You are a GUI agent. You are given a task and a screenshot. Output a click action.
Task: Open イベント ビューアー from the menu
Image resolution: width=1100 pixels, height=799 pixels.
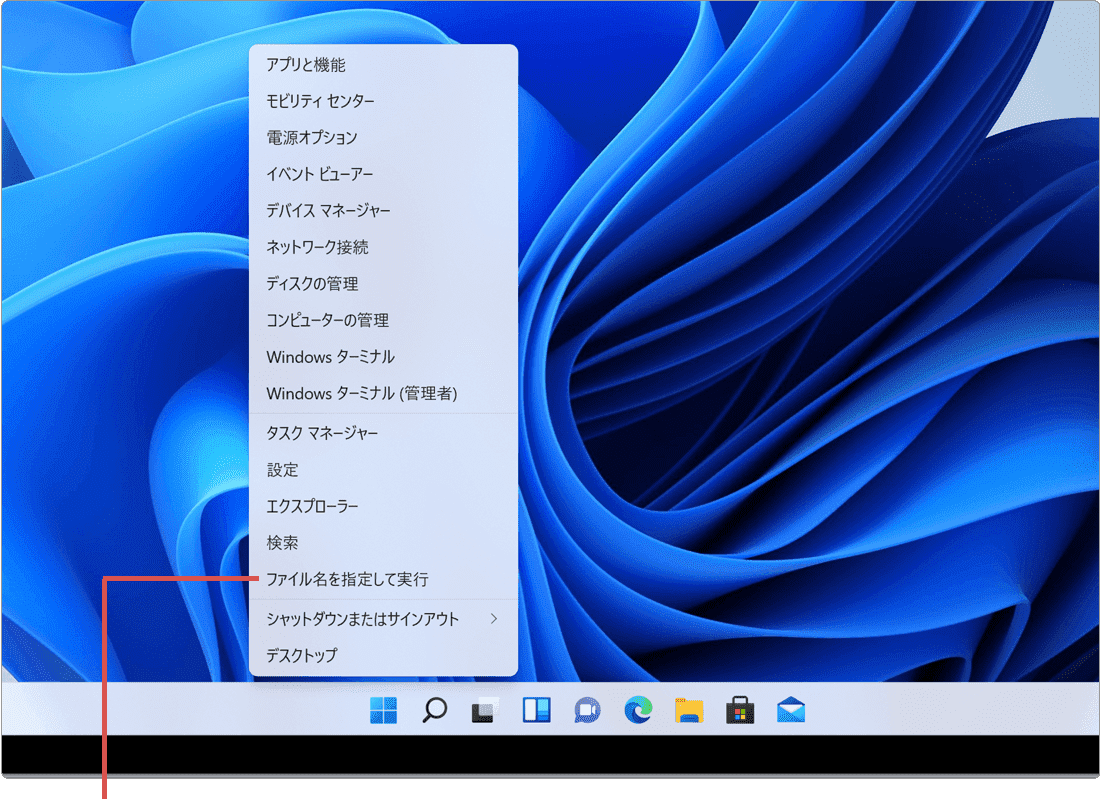(321, 174)
